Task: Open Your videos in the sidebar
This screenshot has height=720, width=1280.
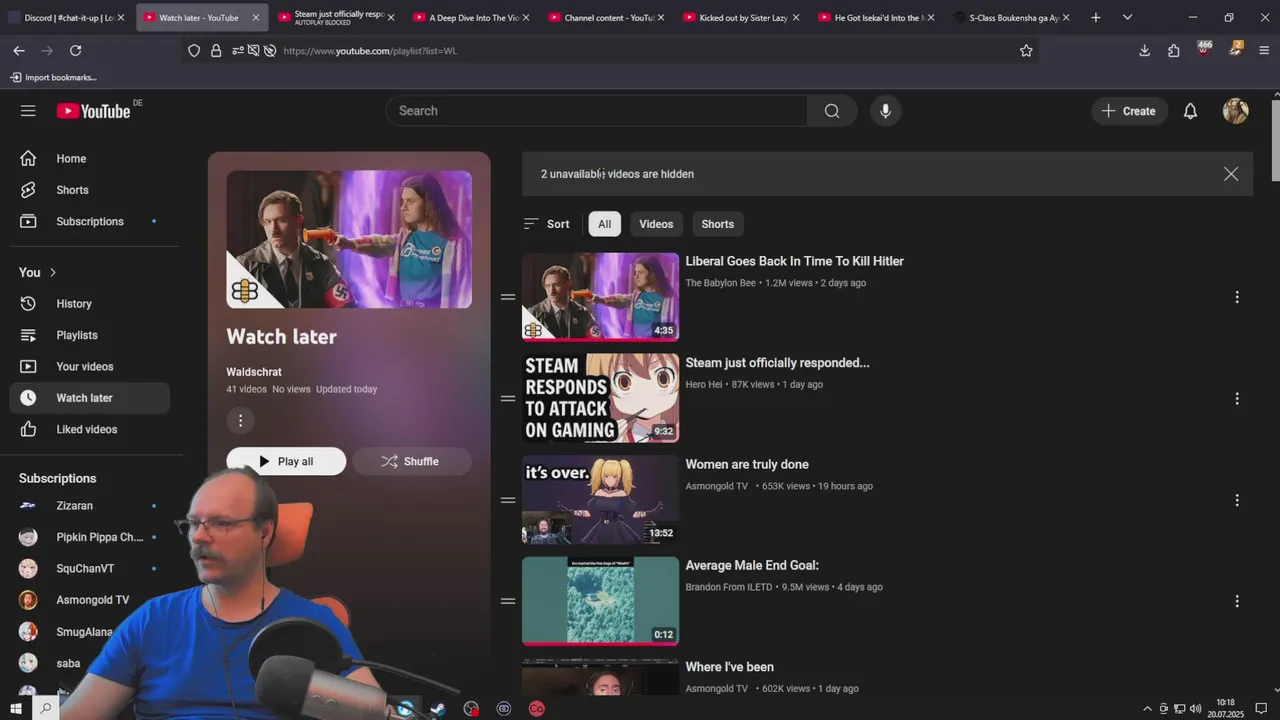Action: [90, 366]
